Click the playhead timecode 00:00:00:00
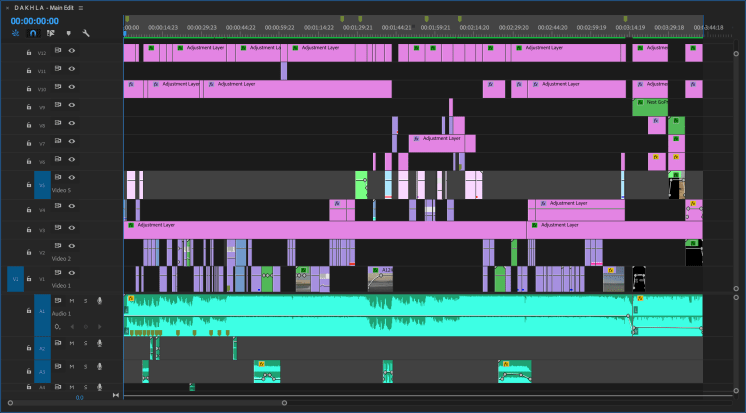746x413 pixels. [35, 20]
